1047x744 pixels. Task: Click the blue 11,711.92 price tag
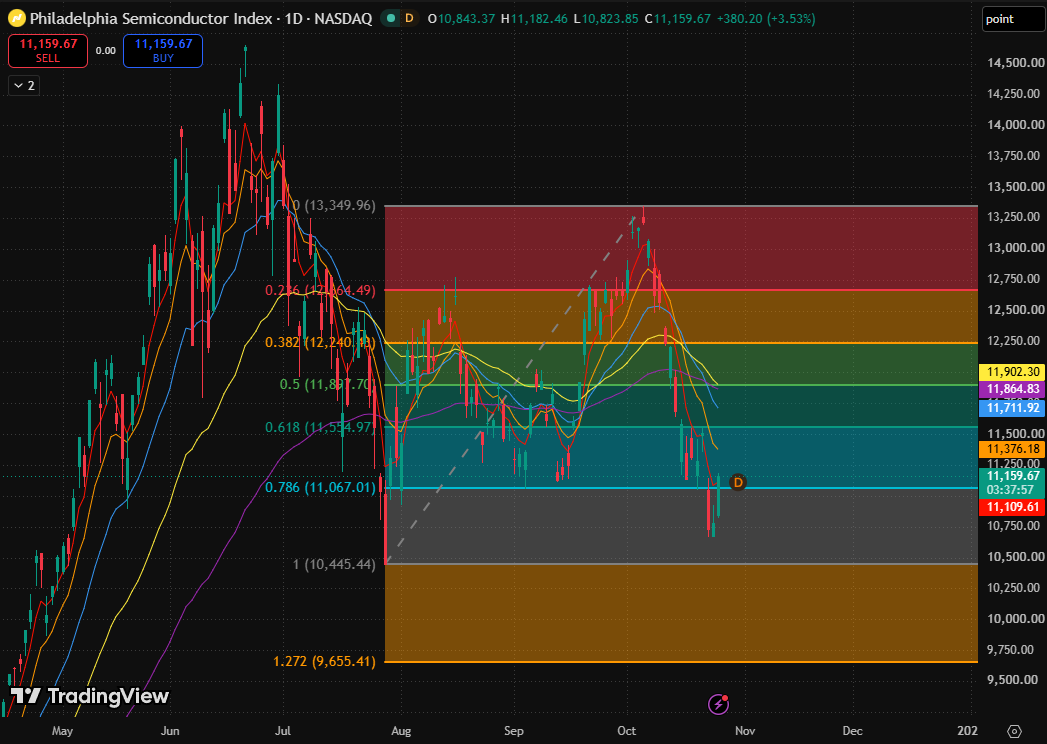(x=1013, y=407)
